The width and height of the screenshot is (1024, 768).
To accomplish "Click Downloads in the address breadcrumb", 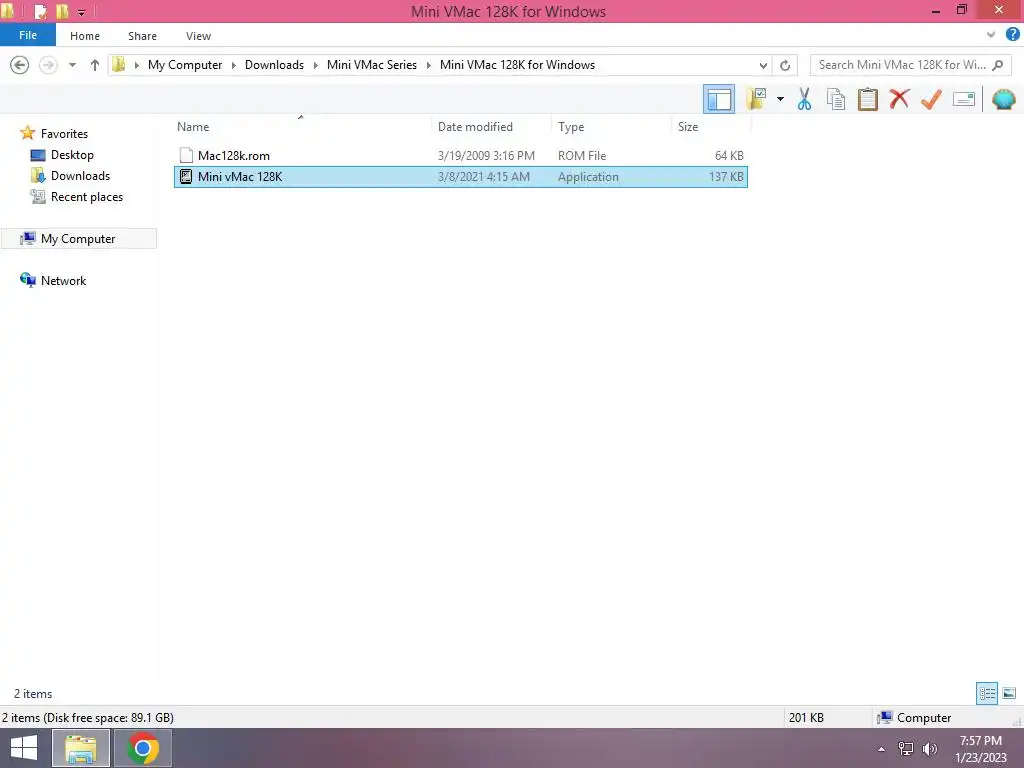I will click(x=274, y=65).
